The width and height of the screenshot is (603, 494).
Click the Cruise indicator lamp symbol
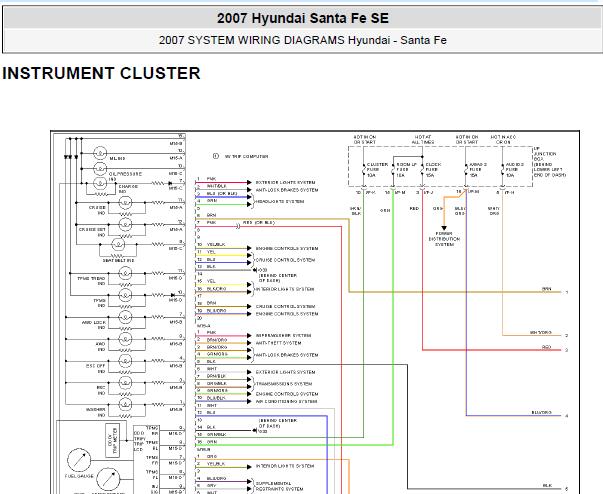125,202
